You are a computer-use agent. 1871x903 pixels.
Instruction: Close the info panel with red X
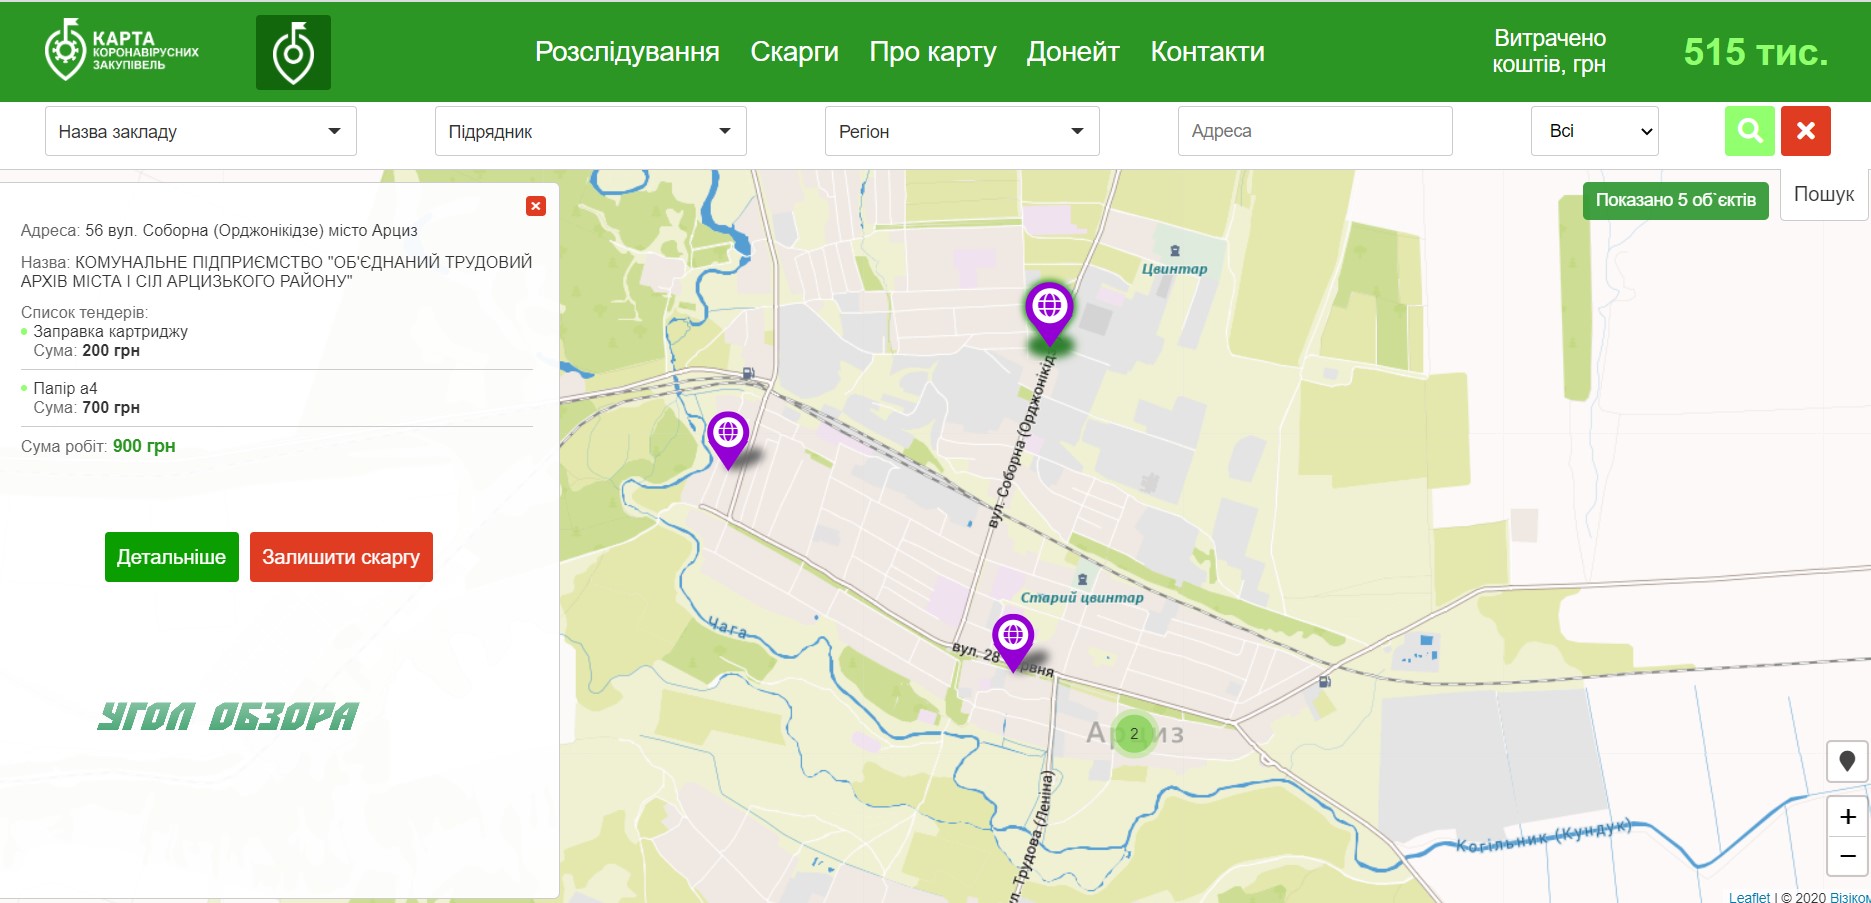(536, 206)
